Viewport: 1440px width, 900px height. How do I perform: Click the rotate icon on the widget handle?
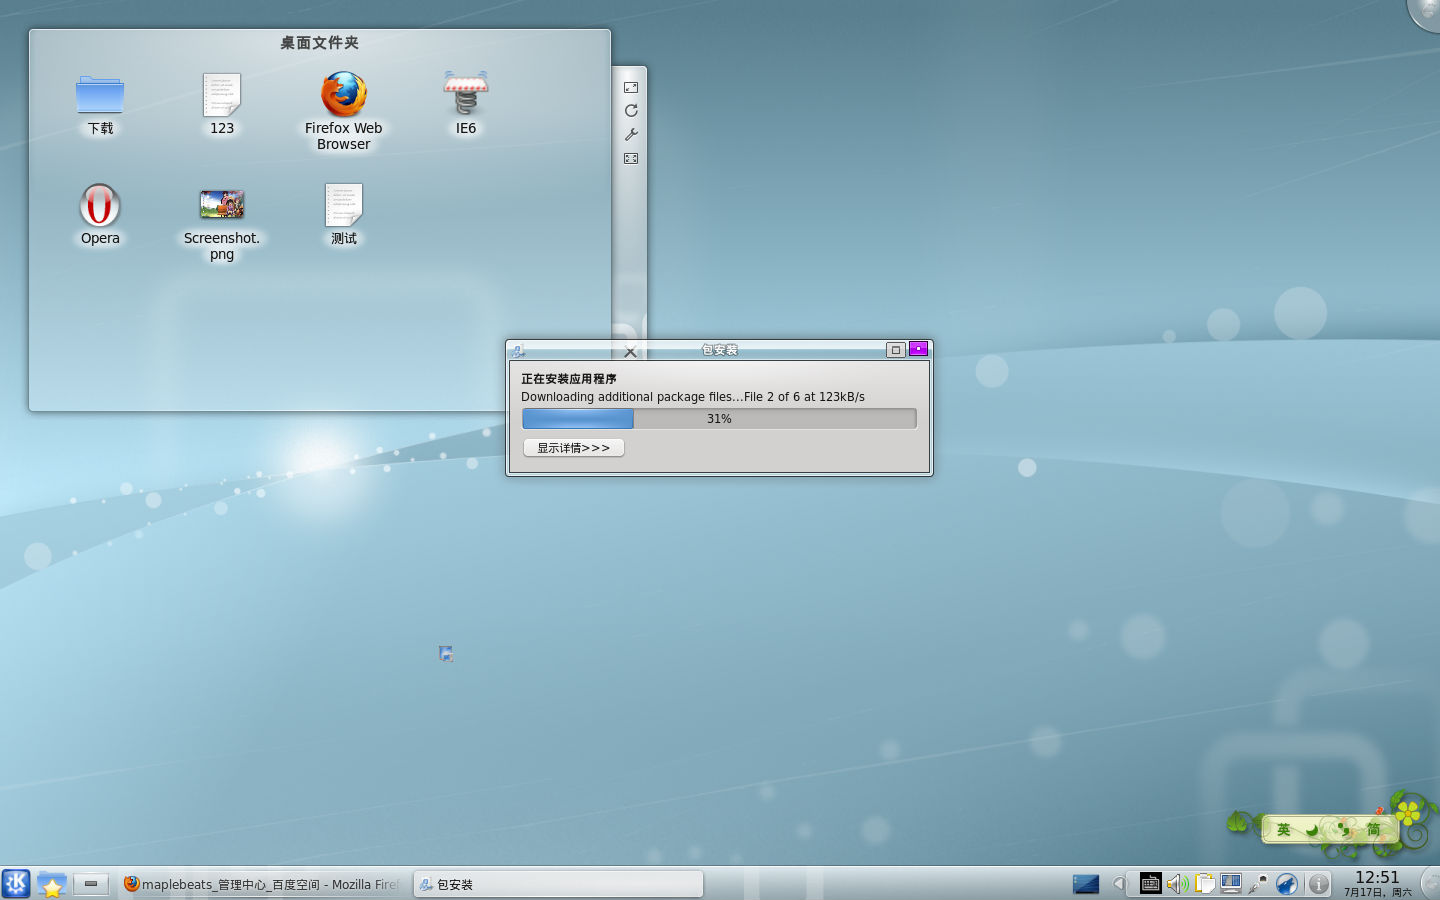[x=631, y=111]
